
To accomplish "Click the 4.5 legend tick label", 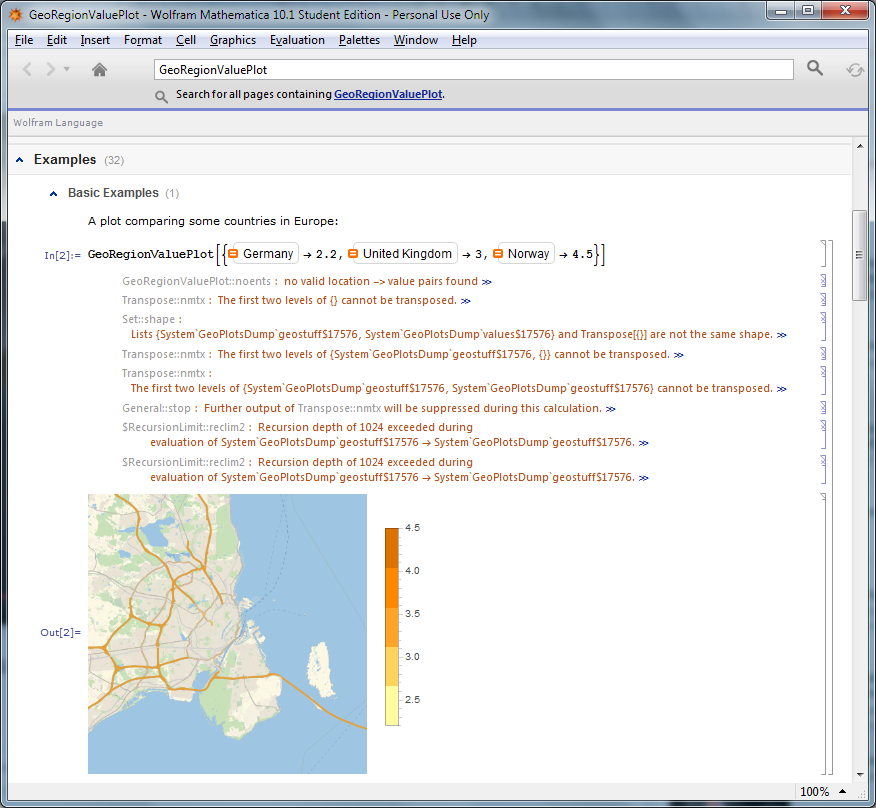I will [412, 528].
